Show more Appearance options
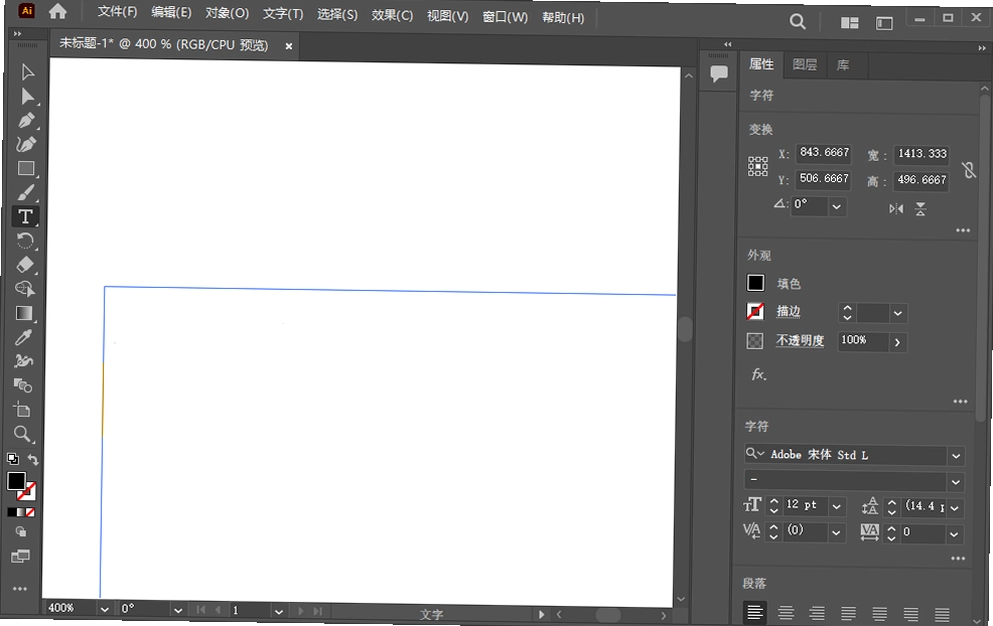Screen dimensions: 993x626 click(960, 401)
